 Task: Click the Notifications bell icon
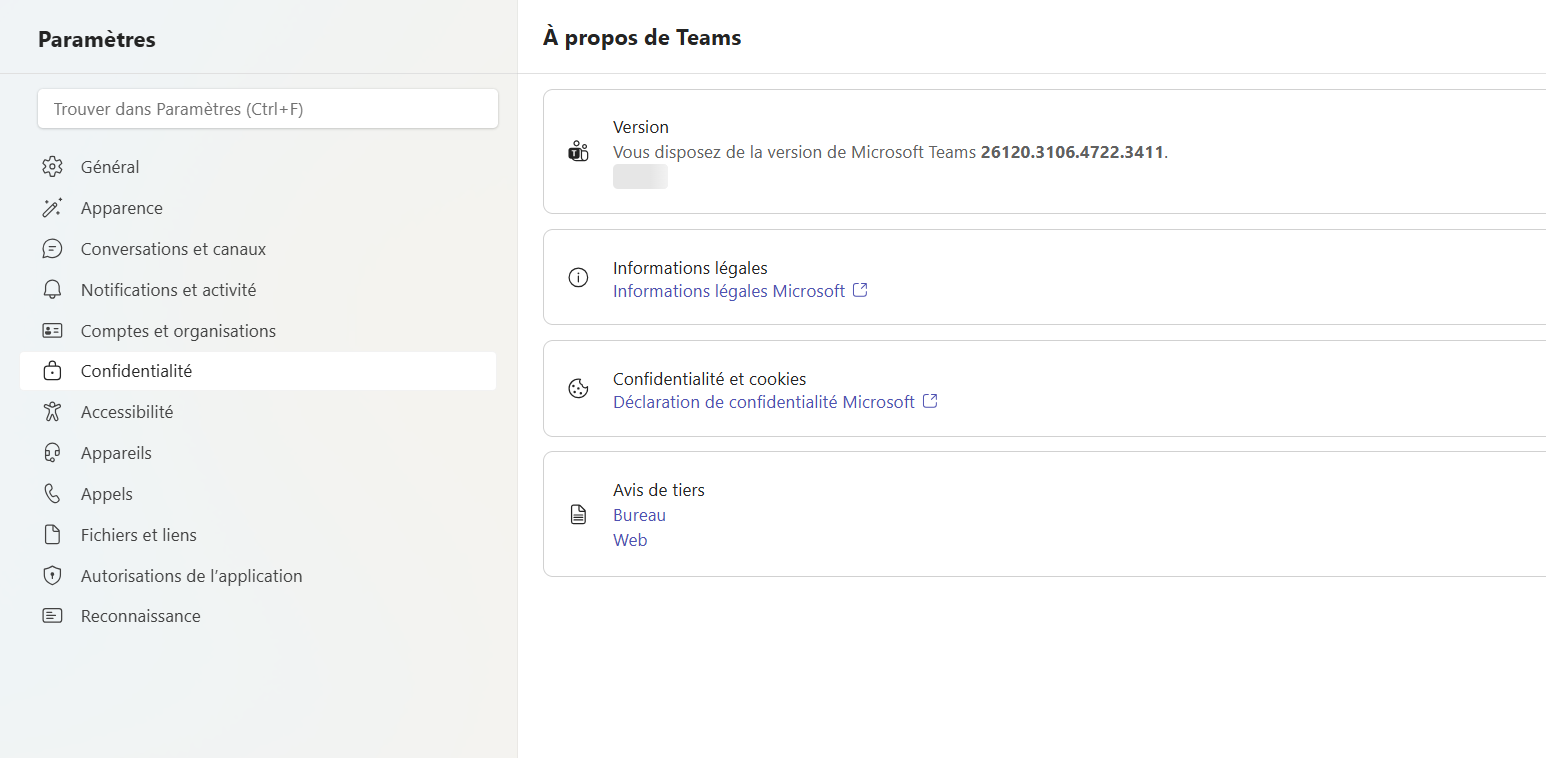pos(52,290)
